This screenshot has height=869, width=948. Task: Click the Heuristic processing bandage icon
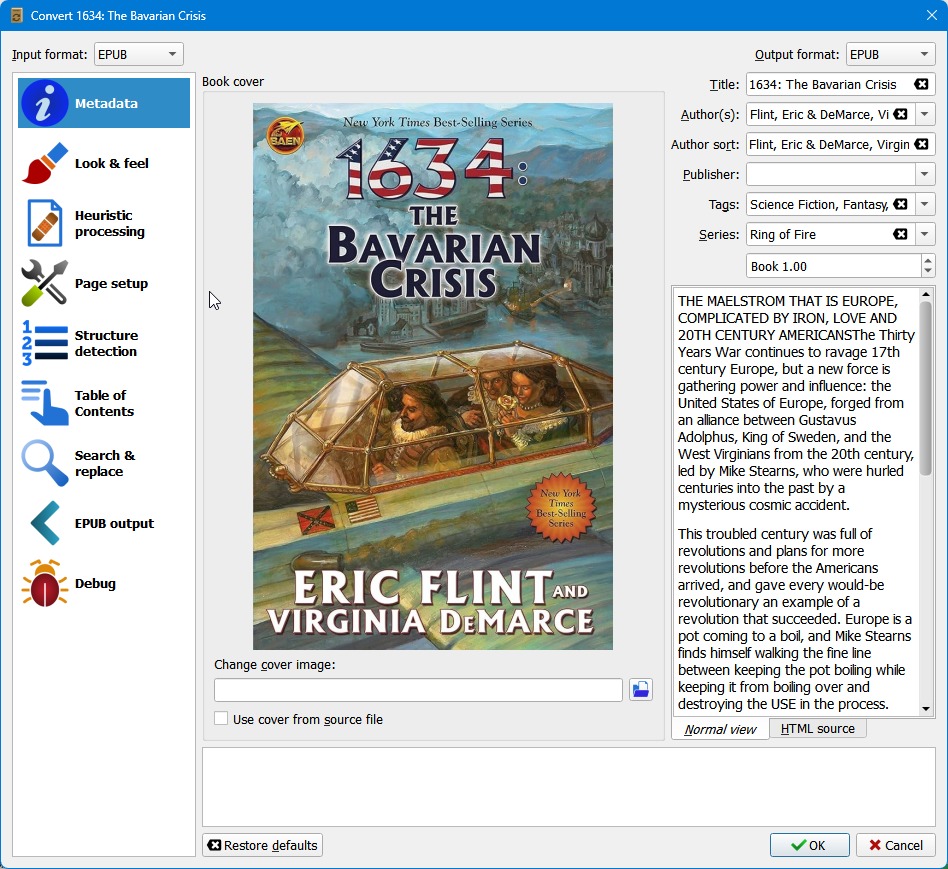click(44, 223)
